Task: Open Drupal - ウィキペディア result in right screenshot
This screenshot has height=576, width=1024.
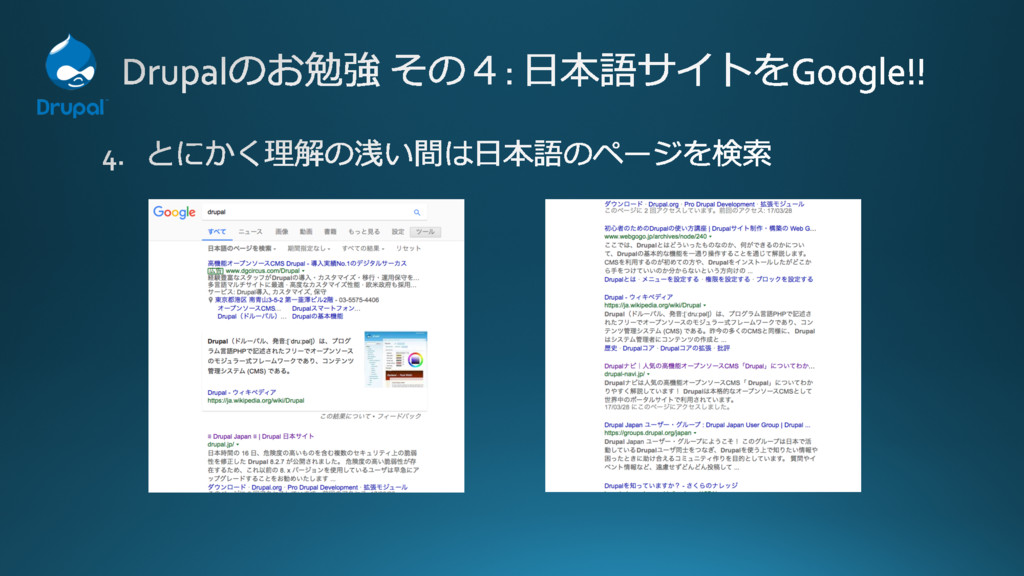Action: click(x=638, y=297)
